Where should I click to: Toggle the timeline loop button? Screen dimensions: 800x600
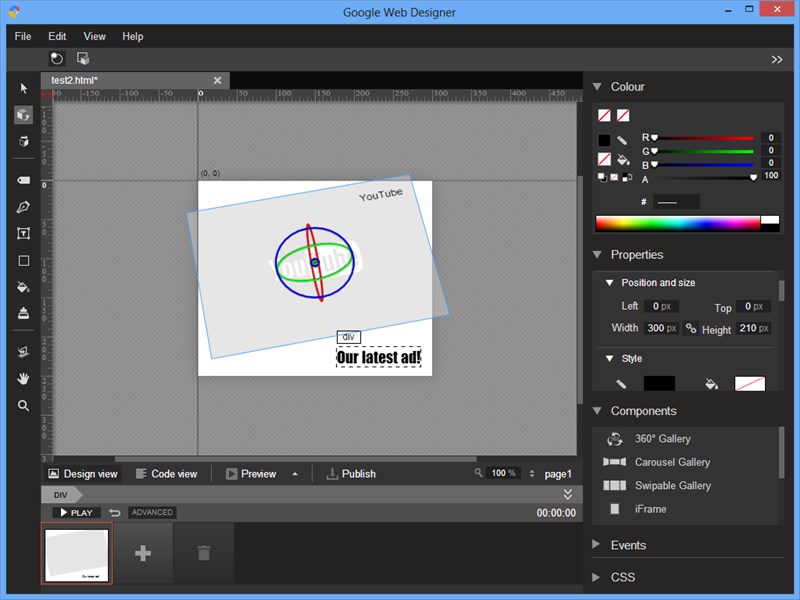(x=114, y=513)
